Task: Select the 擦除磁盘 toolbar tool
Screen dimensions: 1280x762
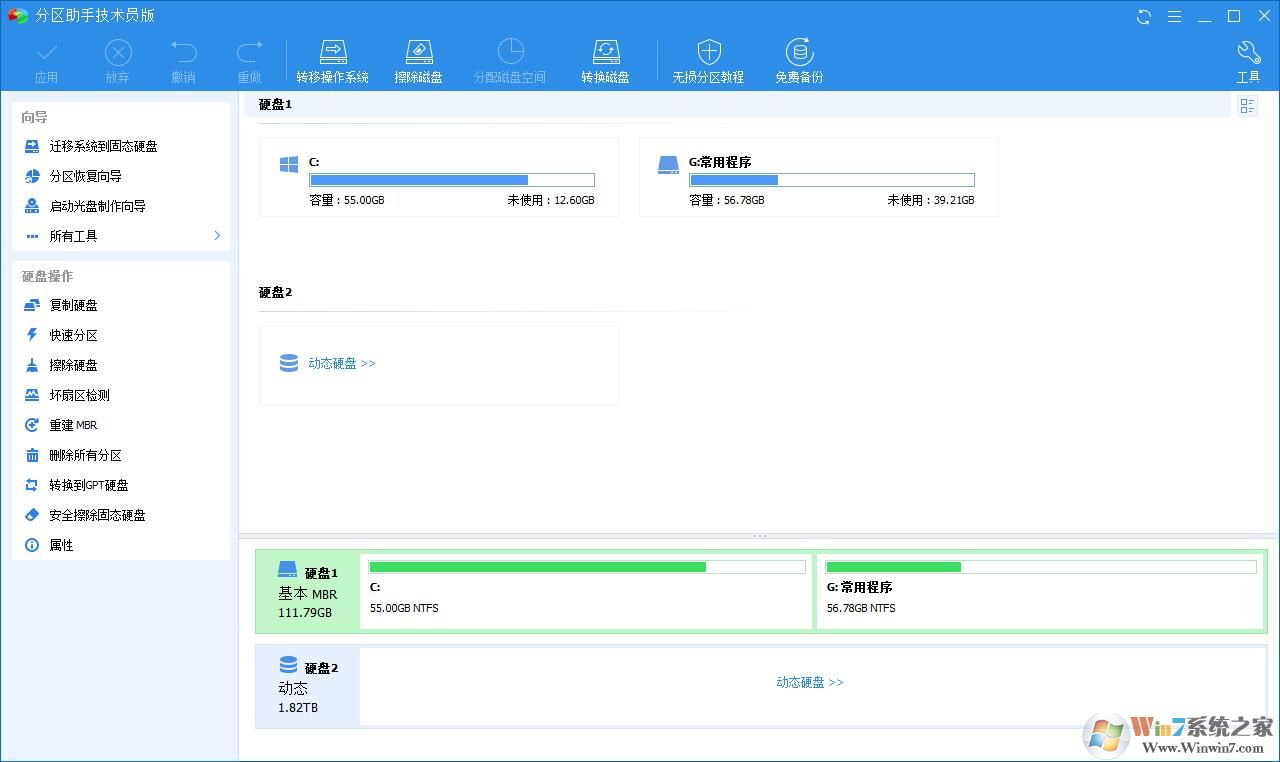Action: (419, 58)
